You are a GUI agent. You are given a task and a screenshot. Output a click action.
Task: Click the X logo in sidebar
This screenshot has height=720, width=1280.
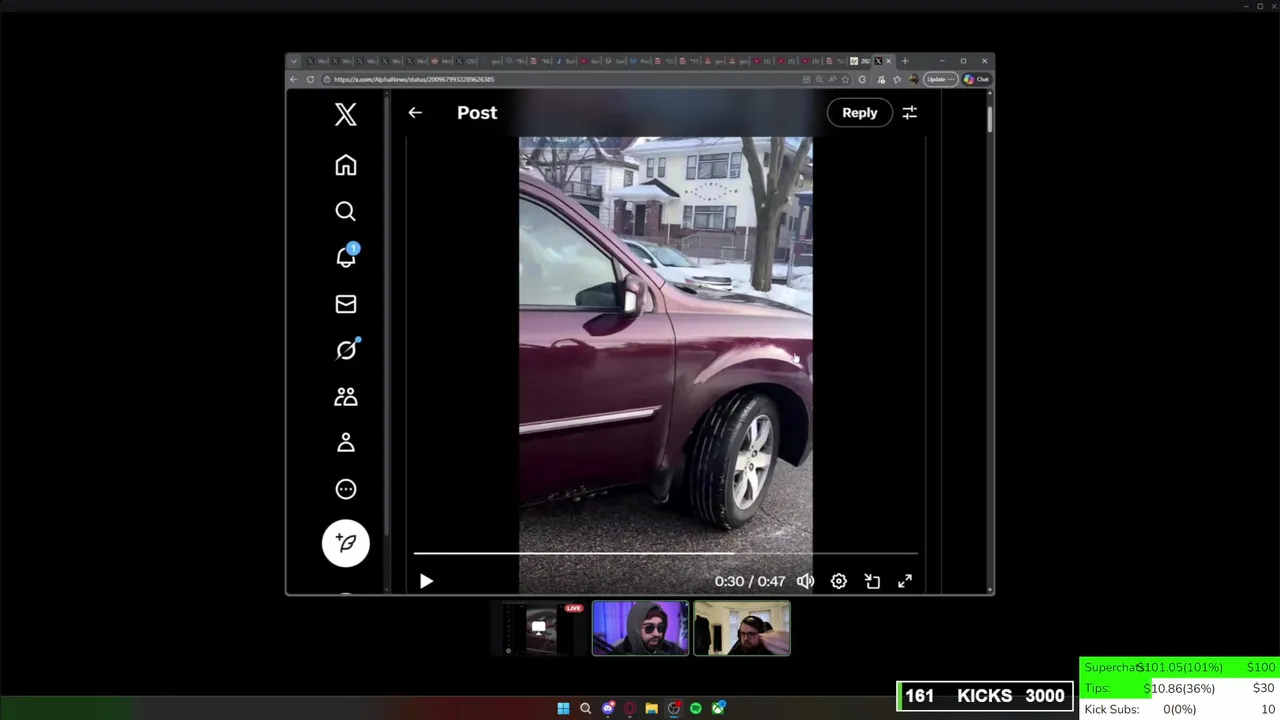point(346,113)
